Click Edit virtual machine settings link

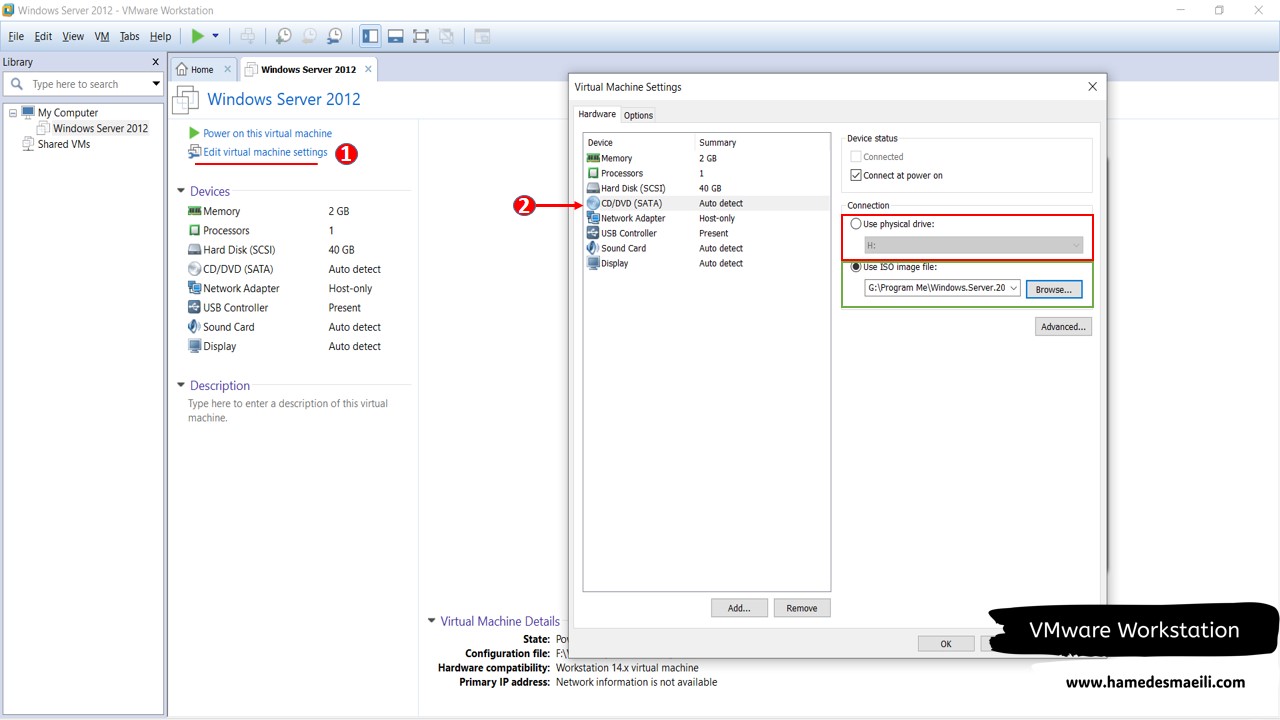(265, 152)
